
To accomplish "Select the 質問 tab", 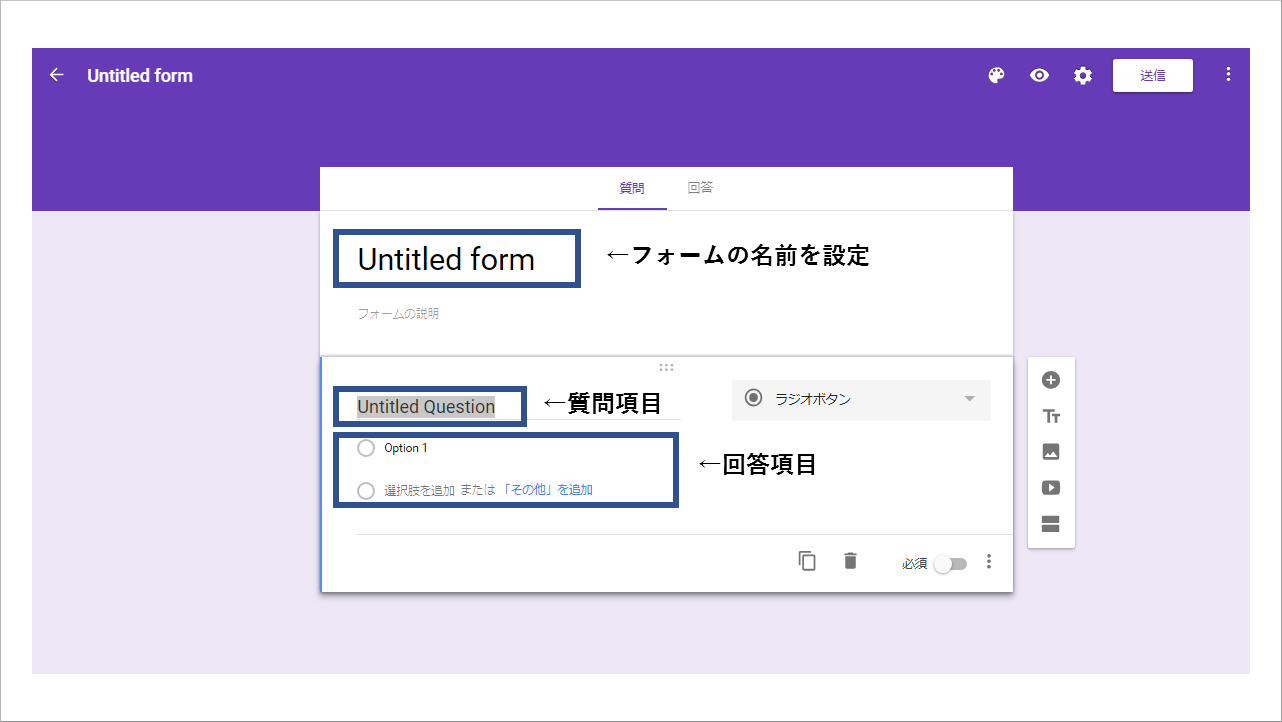I will click(632, 188).
